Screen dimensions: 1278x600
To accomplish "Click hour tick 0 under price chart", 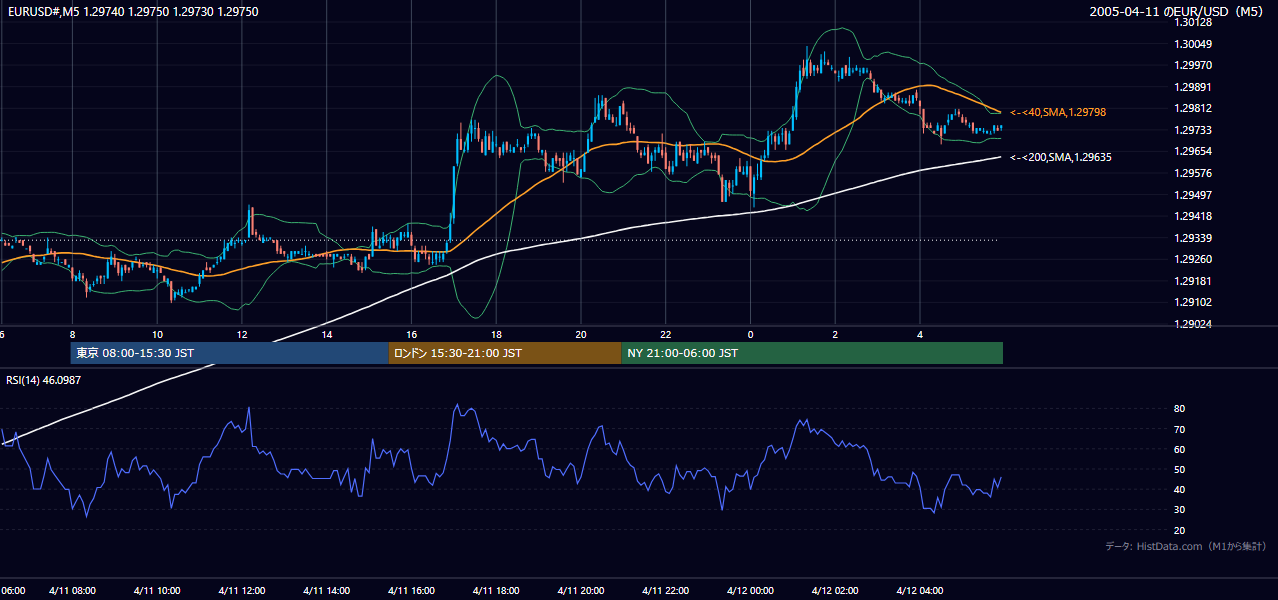I will 751,334.
